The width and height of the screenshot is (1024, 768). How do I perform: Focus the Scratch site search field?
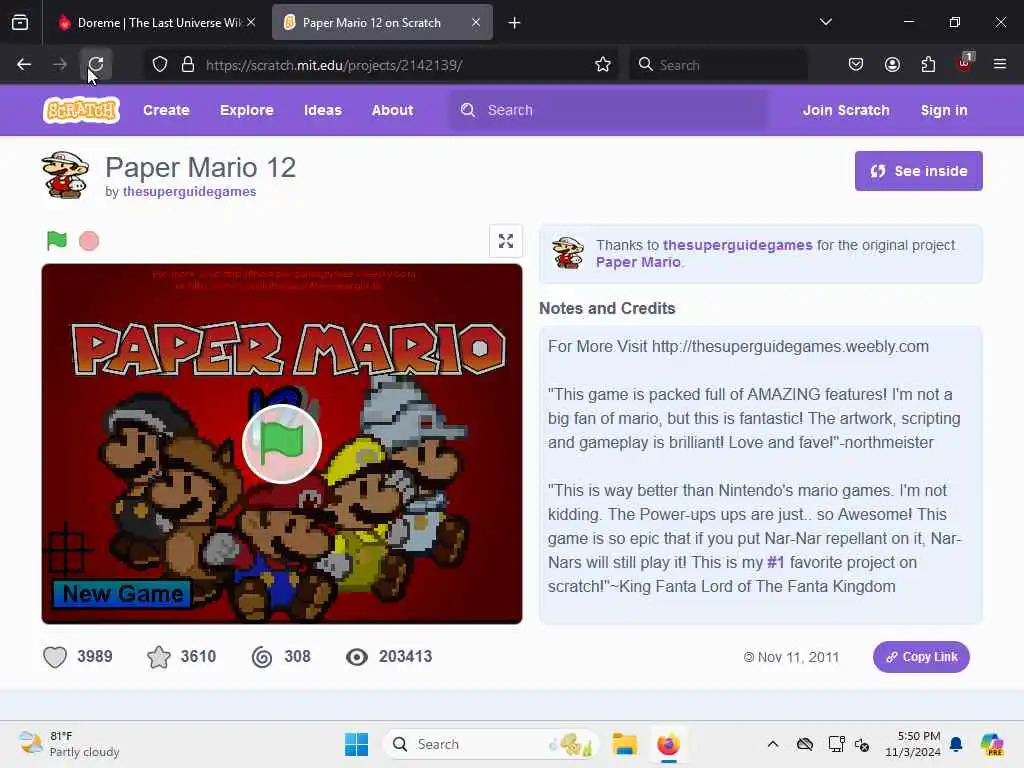click(x=609, y=110)
